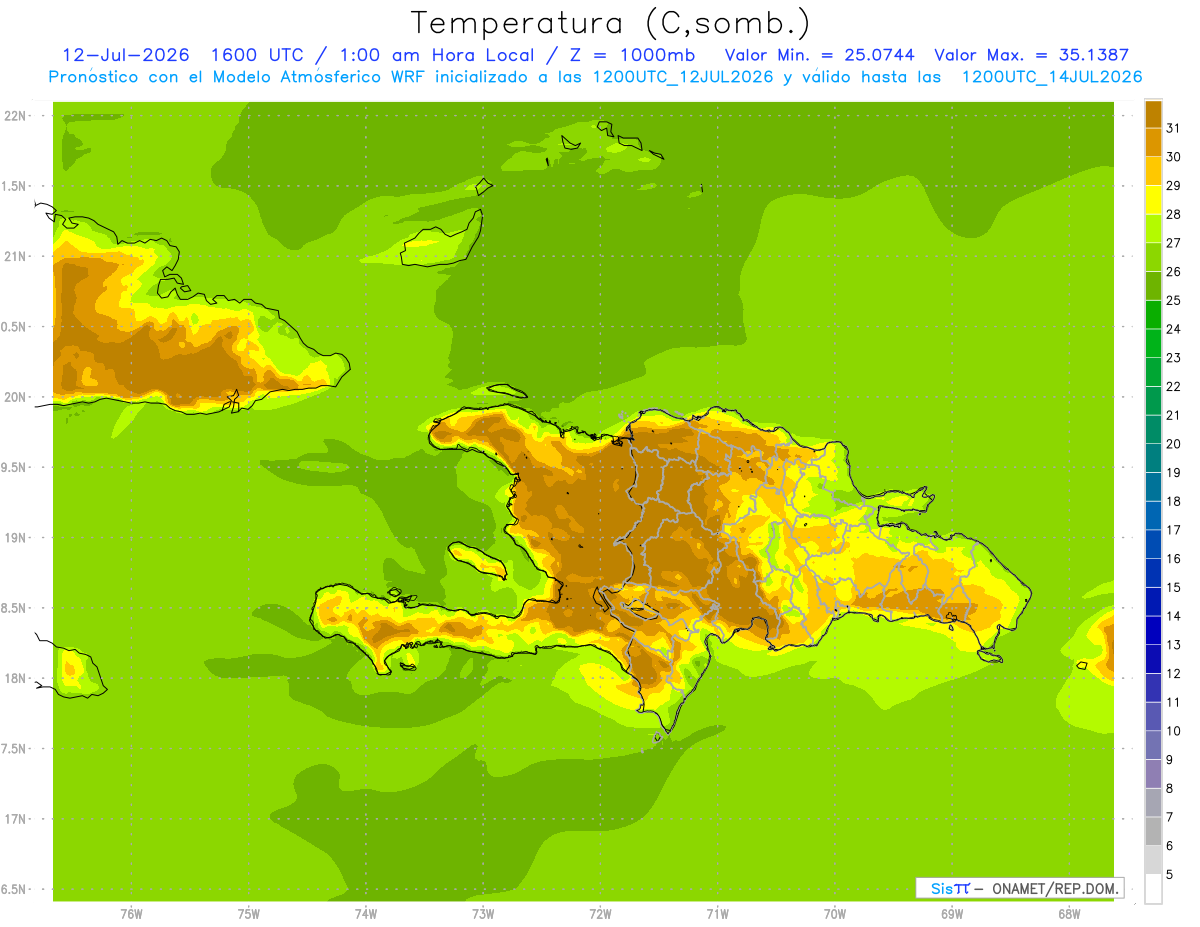Click the "73W" longitude label
Image resolution: width=1200 pixels, height=927 pixels.
pyautogui.click(x=483, y=914)
